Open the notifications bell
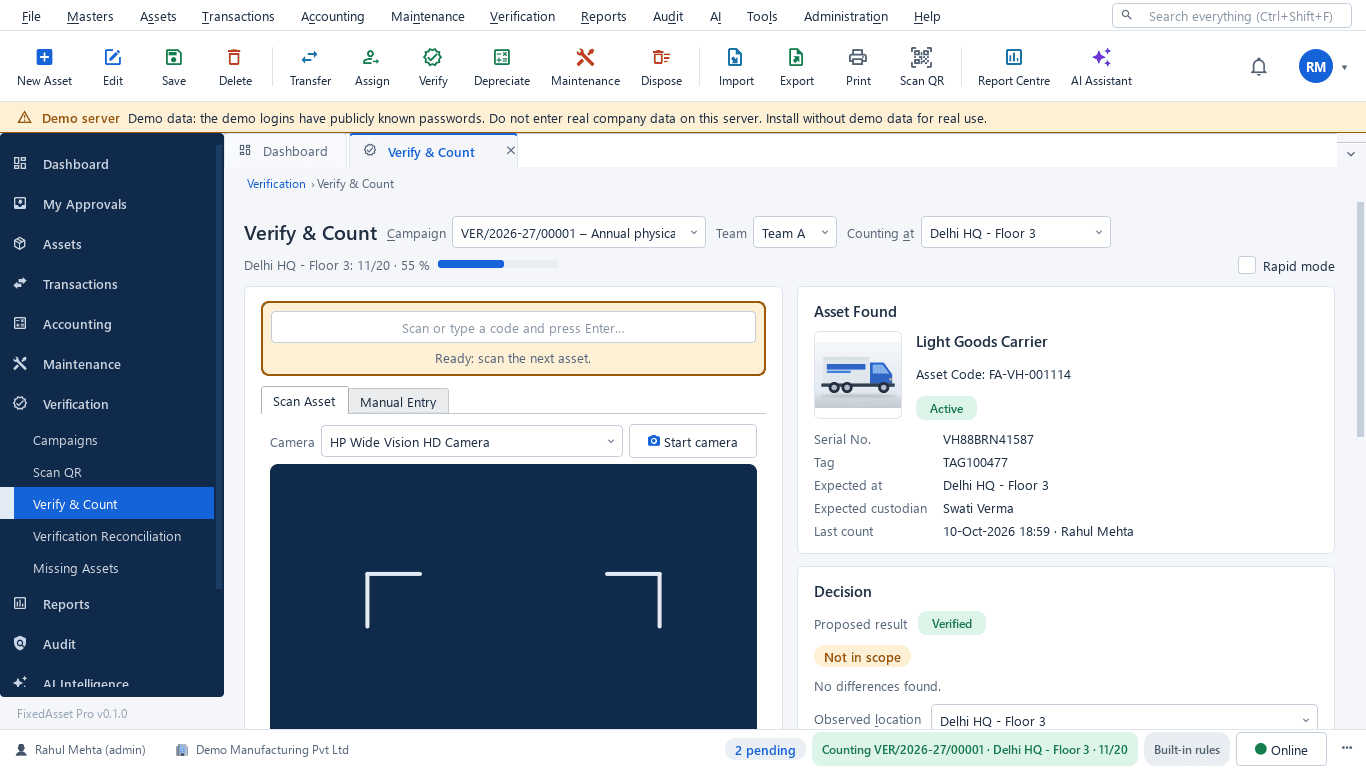The height and width of the screenshot is (768, 1366). [1259, 67]
